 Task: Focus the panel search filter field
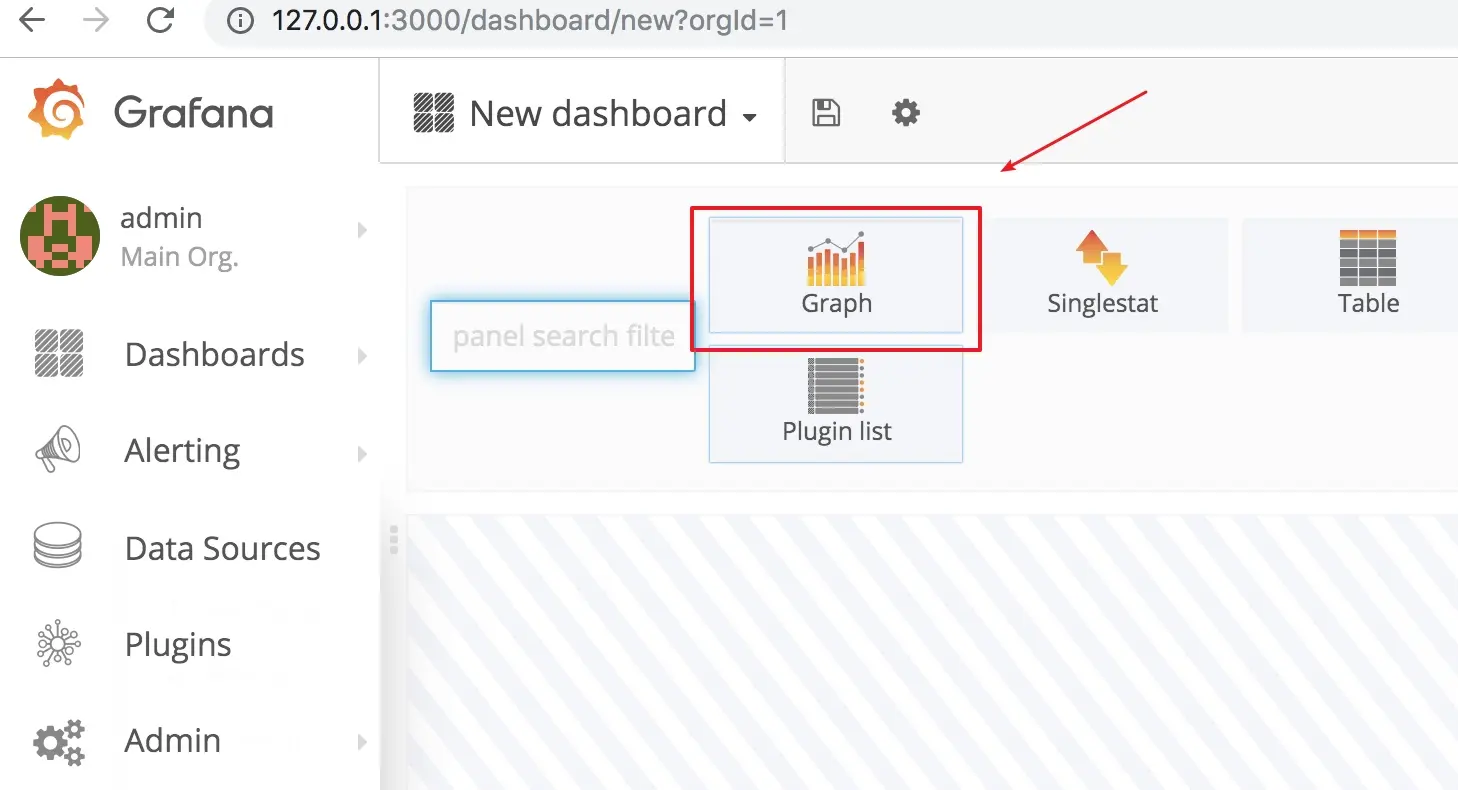[563, 336]
